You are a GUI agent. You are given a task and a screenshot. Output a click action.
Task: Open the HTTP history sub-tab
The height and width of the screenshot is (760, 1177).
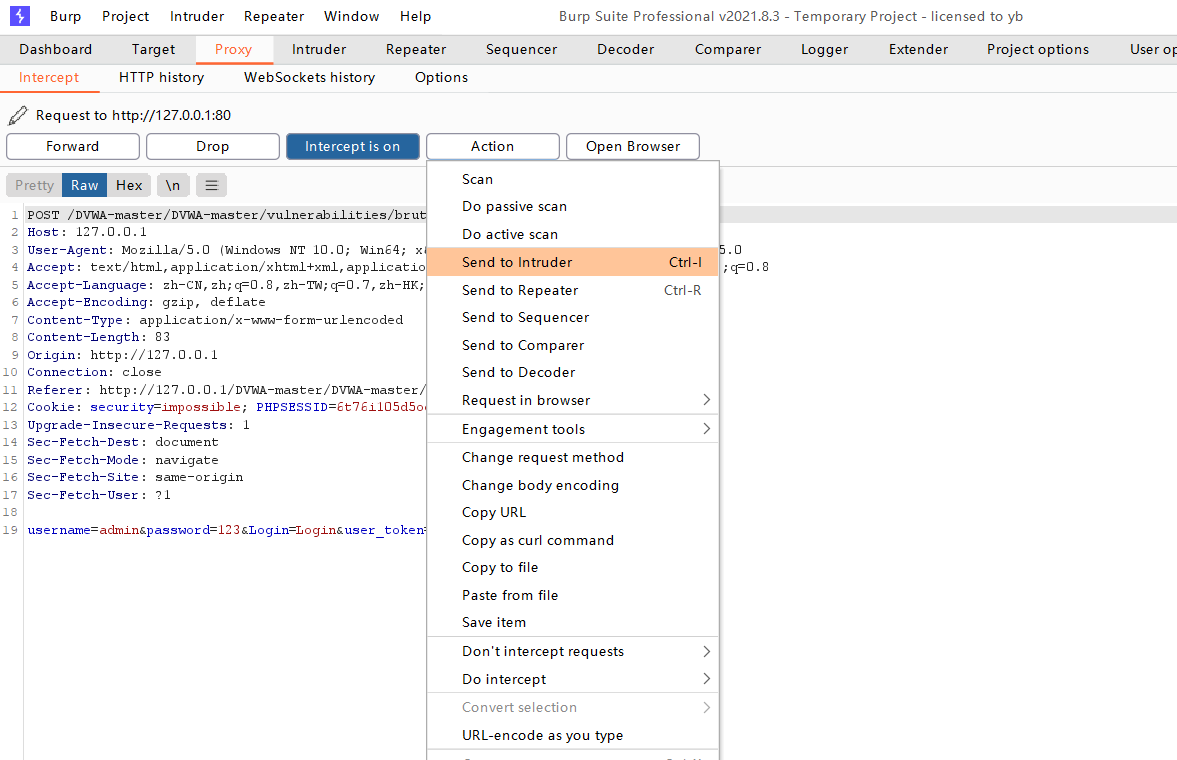(x=161, y=77)
